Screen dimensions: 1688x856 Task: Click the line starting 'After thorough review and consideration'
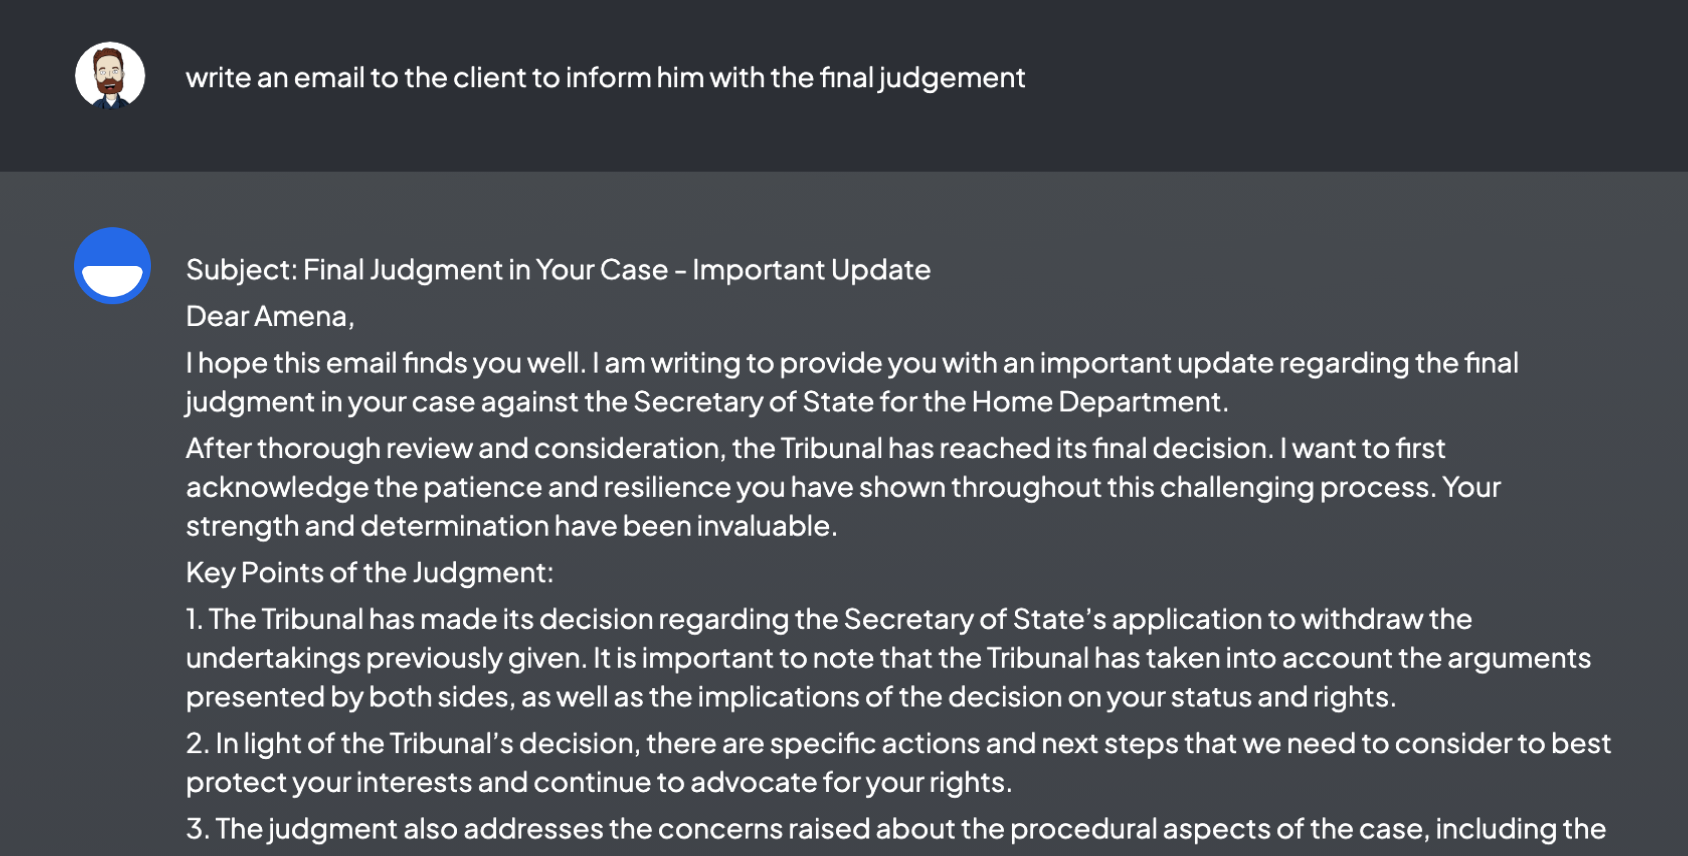point(815,448)
